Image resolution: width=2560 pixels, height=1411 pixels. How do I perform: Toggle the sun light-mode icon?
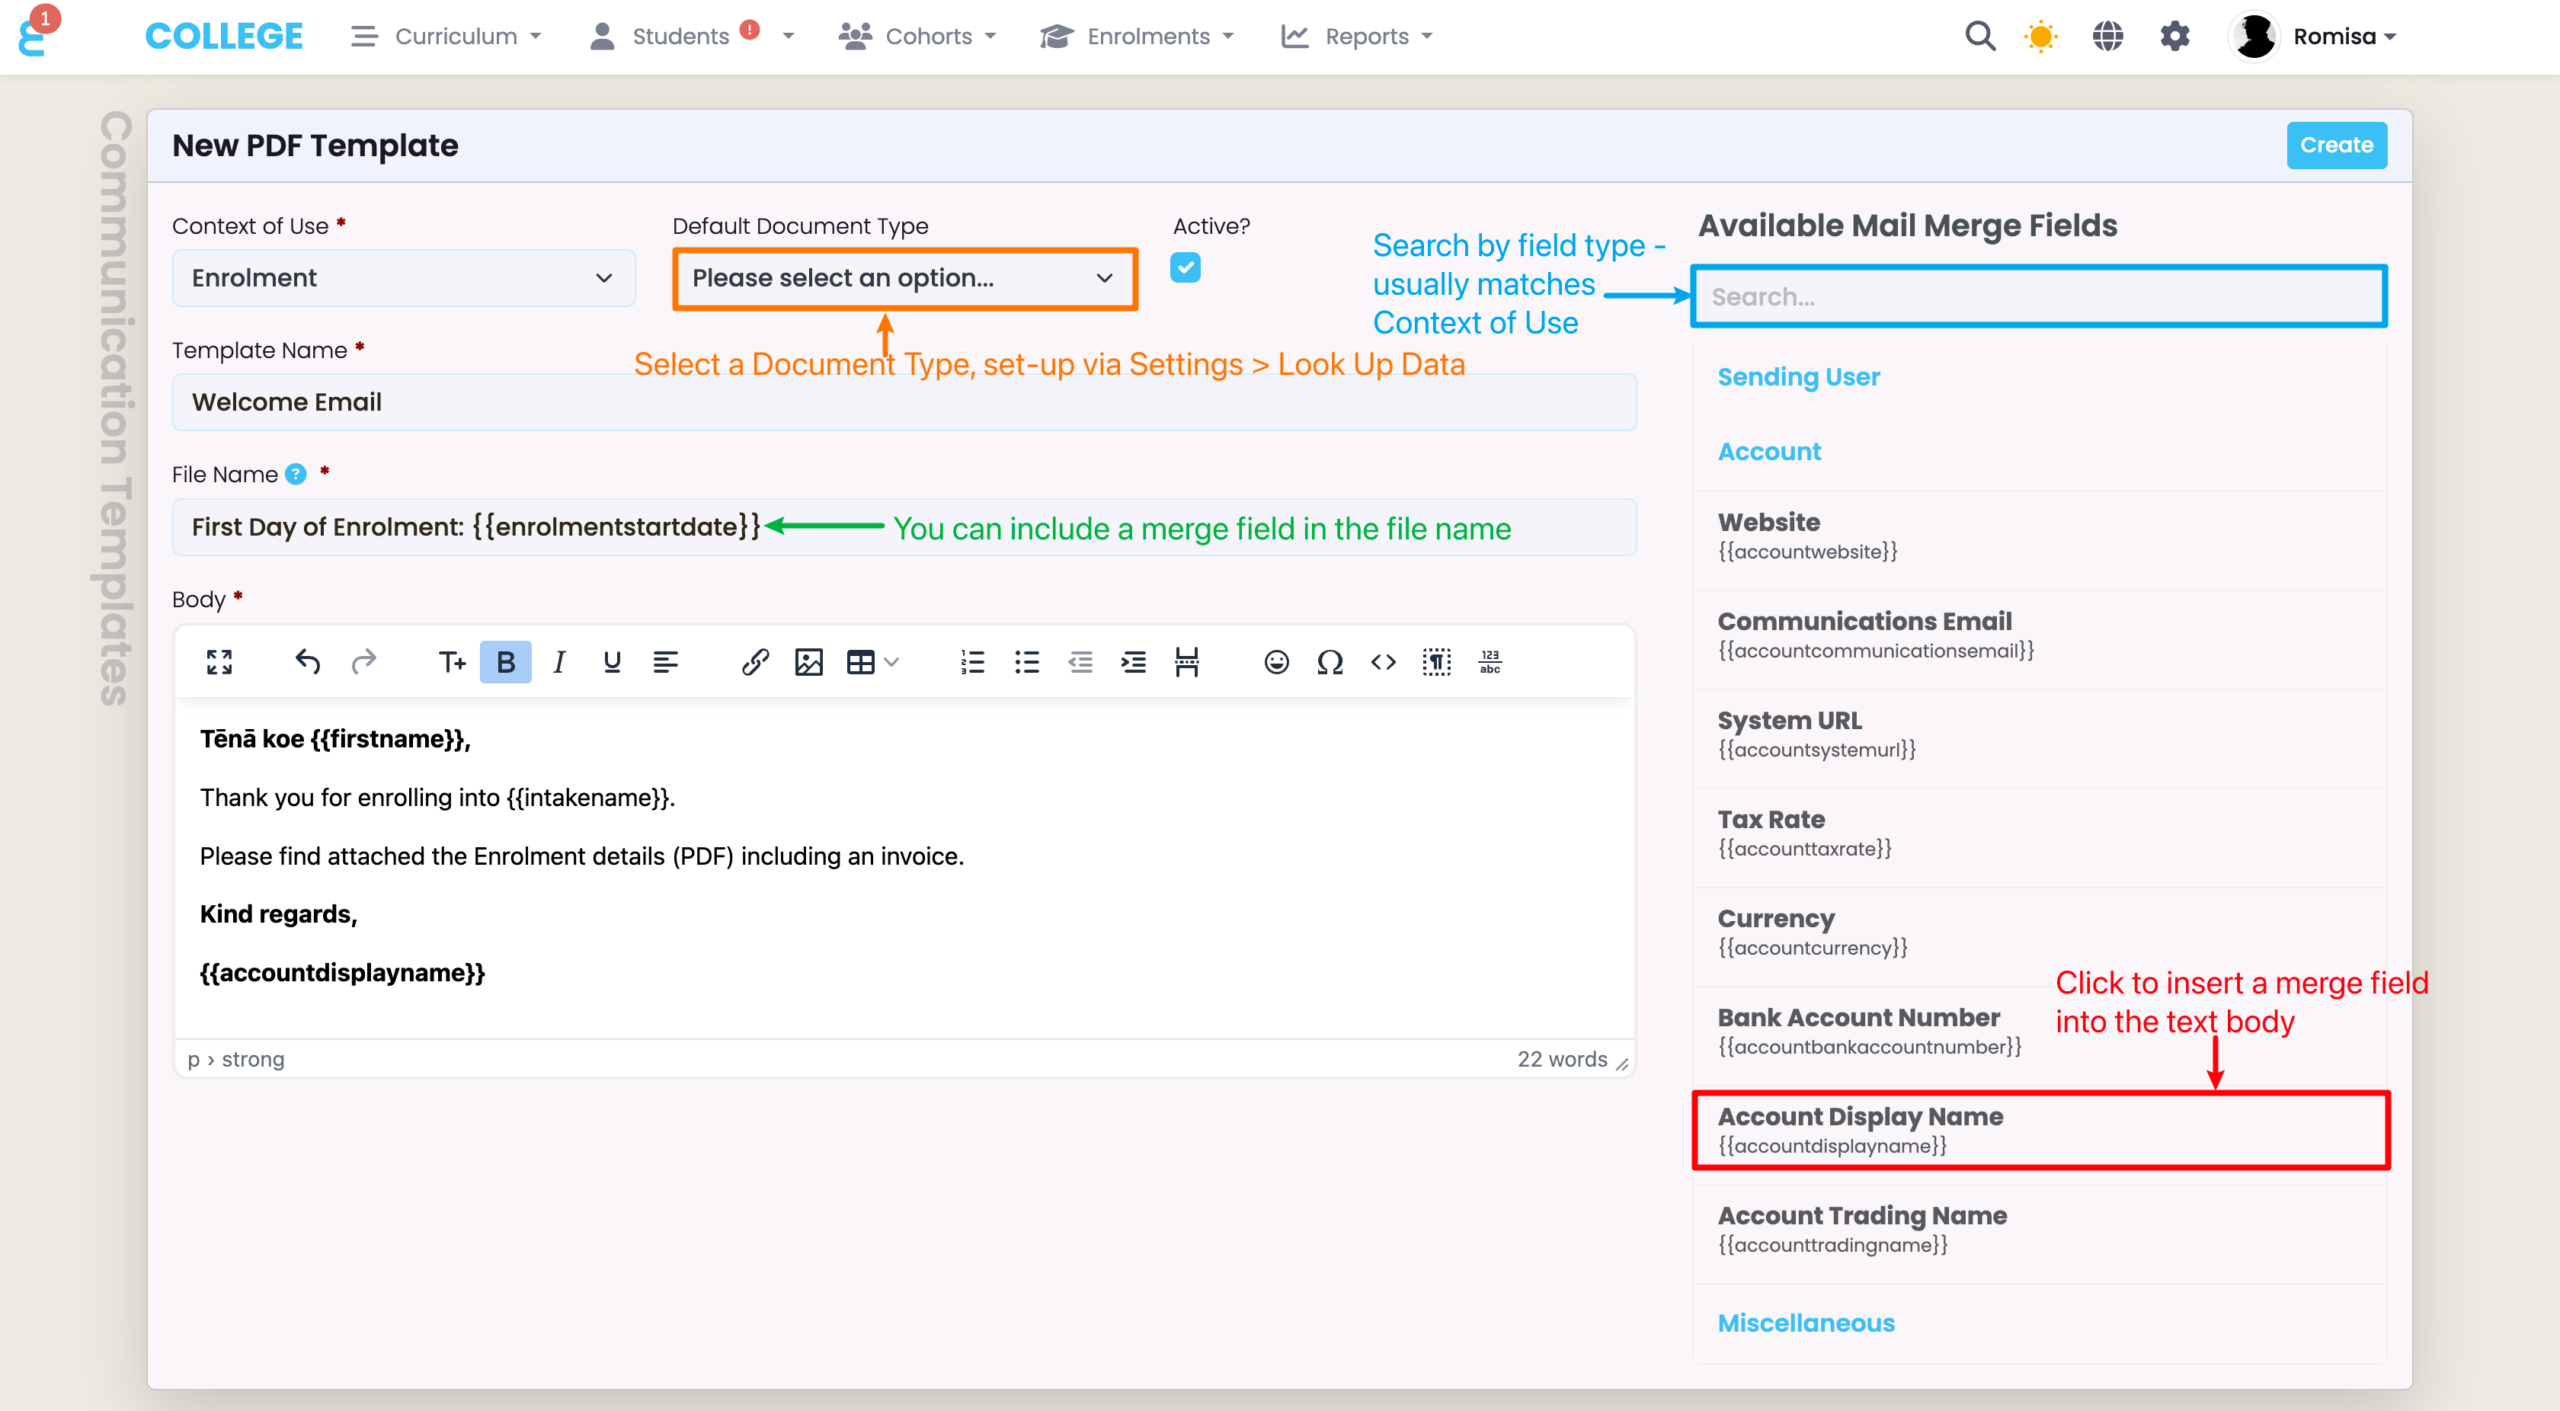[2040, 37]
